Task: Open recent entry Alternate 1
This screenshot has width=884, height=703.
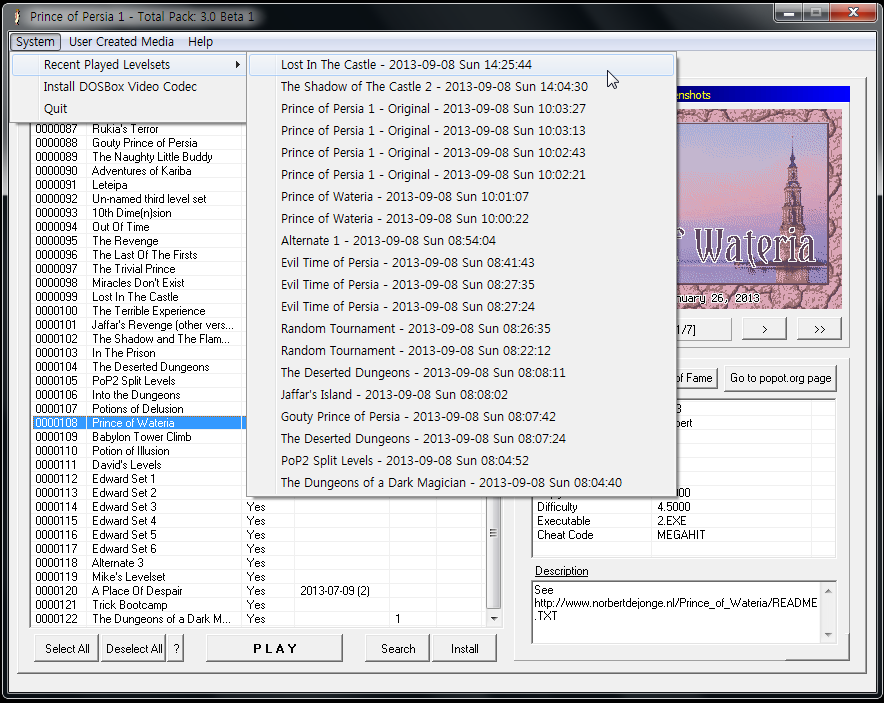Action: pos(461,241)
